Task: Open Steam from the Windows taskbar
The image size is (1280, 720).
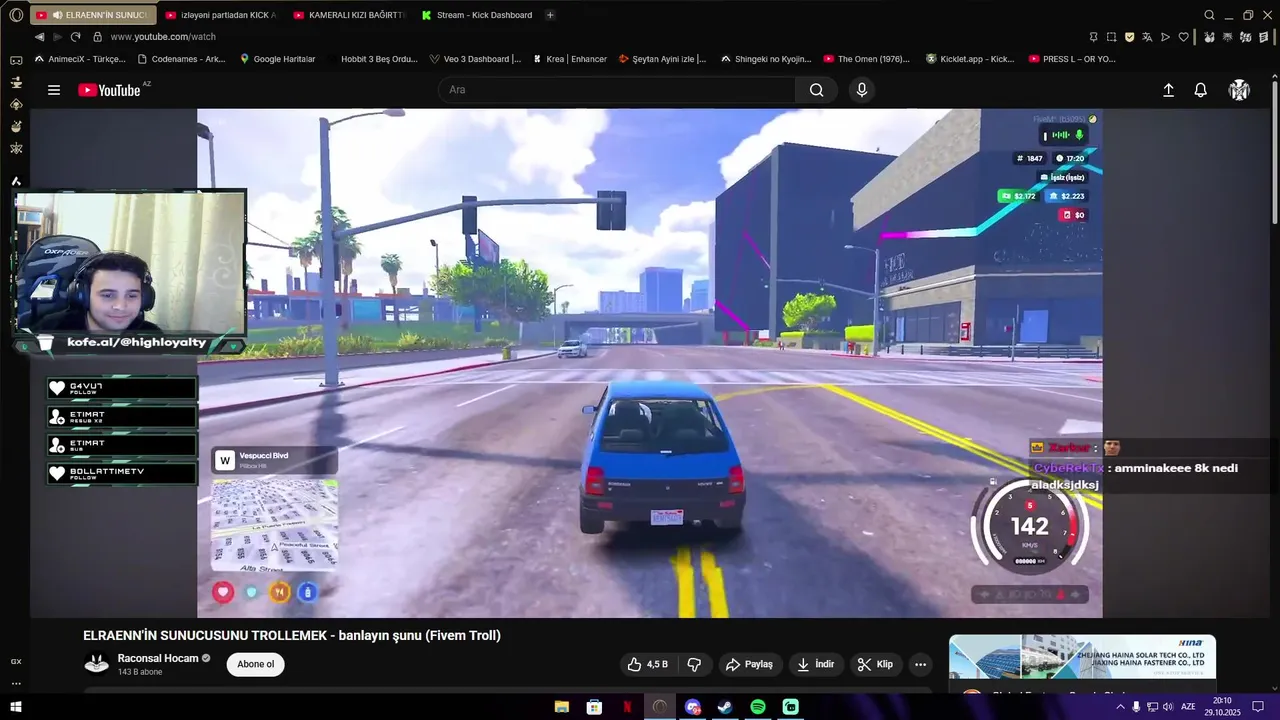Action: [725, 707]
